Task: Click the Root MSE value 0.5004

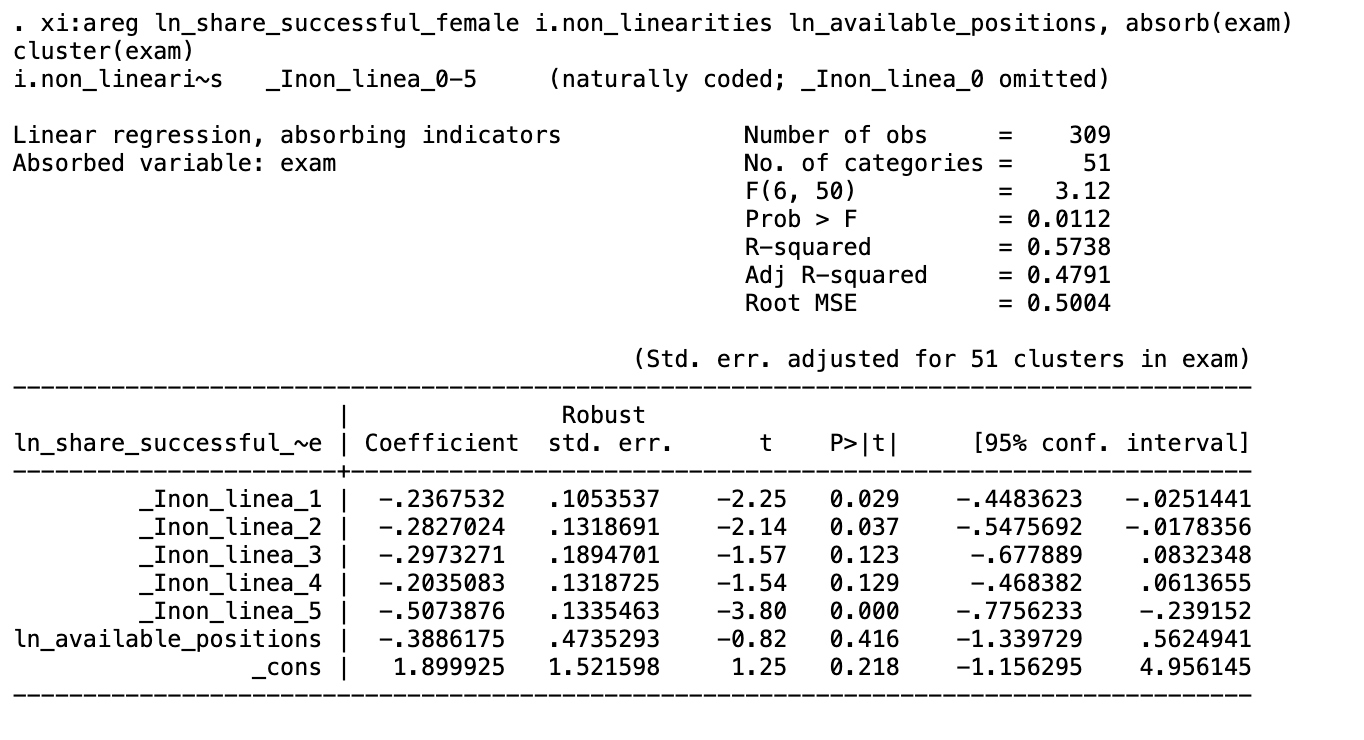Action: [1069, 303]
